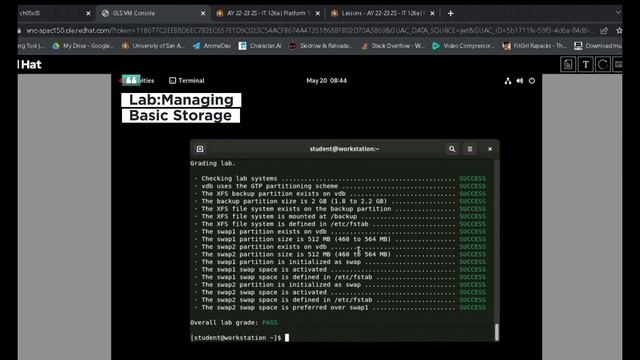Open the GNOME power menu icon
640x360 pixels.
click(x=532, y=81)
